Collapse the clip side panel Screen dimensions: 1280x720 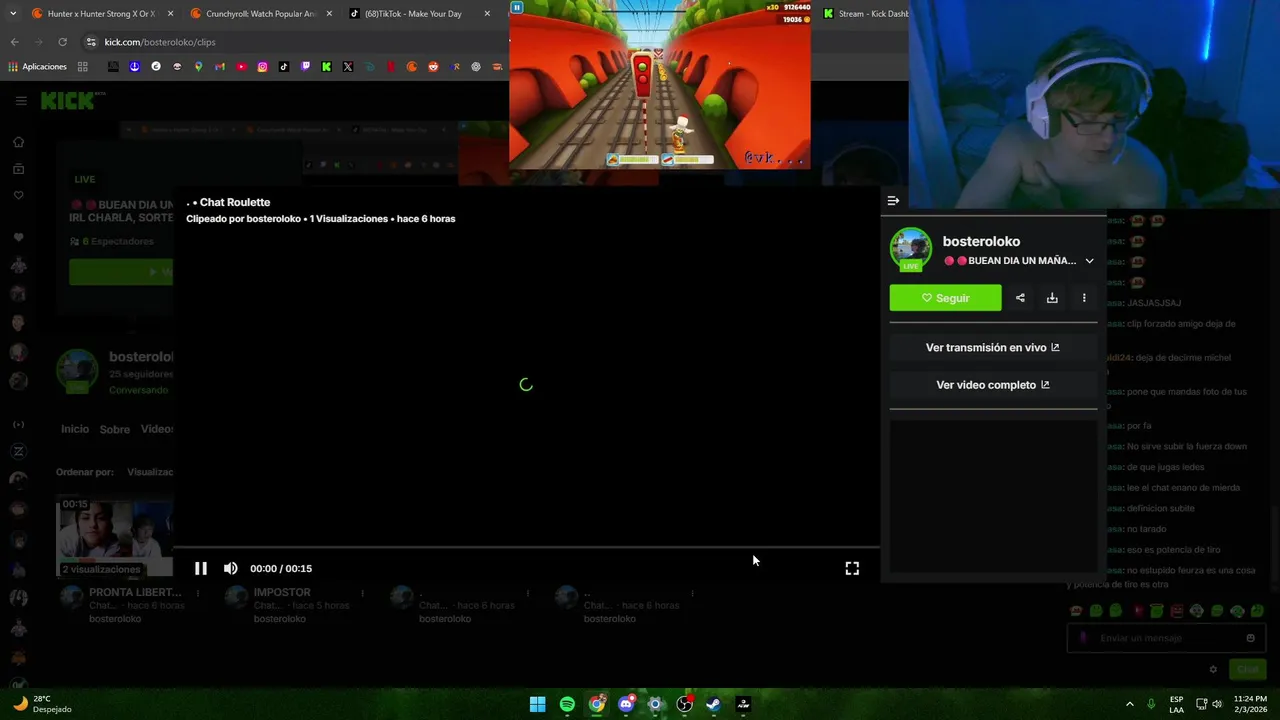click(x=893, y=201)
